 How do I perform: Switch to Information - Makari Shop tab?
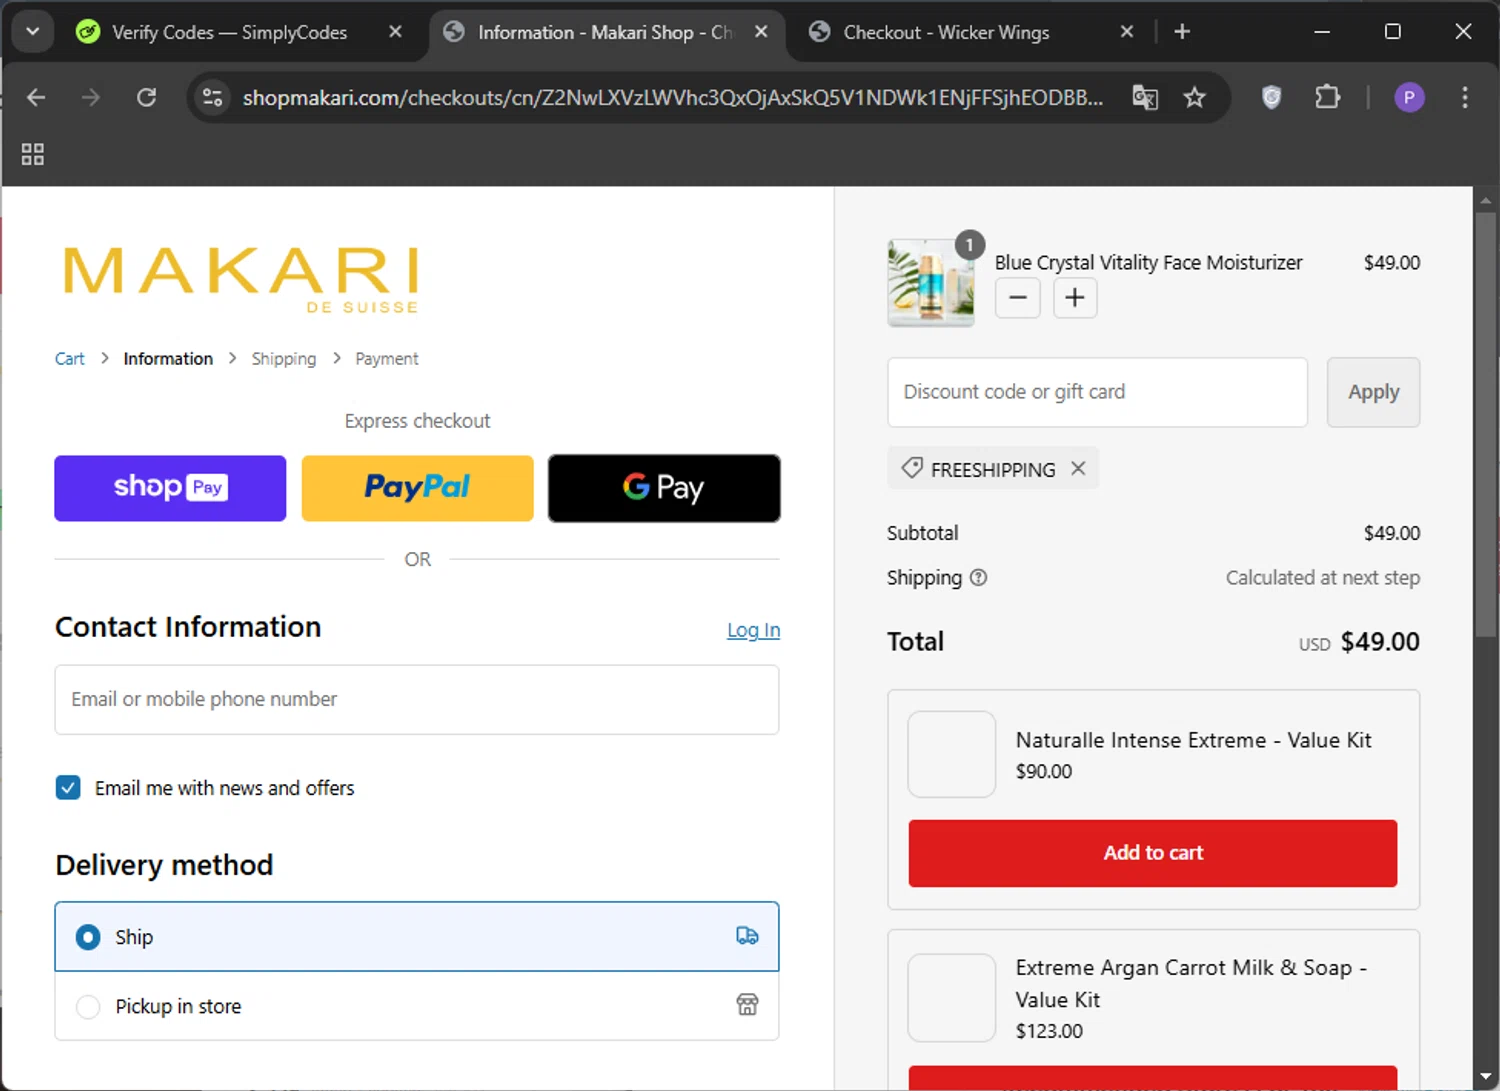point(605,32)
